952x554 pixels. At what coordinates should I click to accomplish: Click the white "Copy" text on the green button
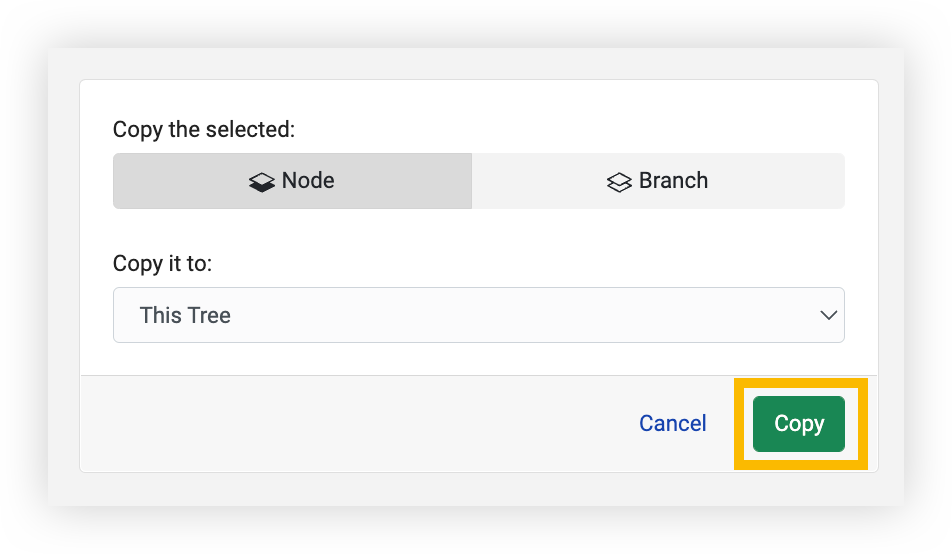799,424
